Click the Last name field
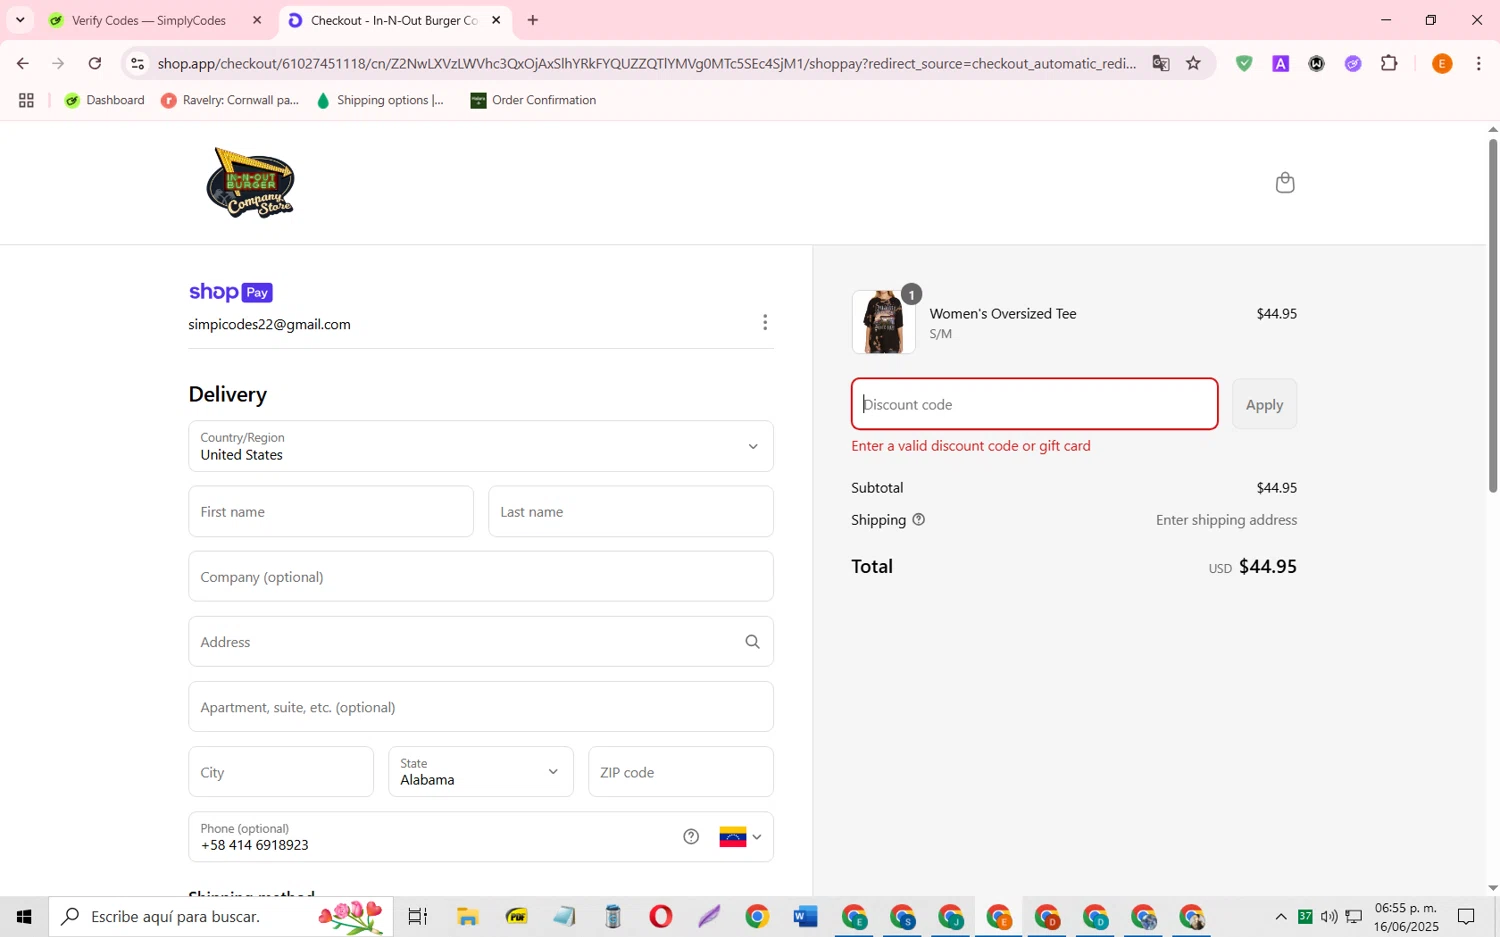The height and width of the screenshot is (937, 1500). pos(631,512)
